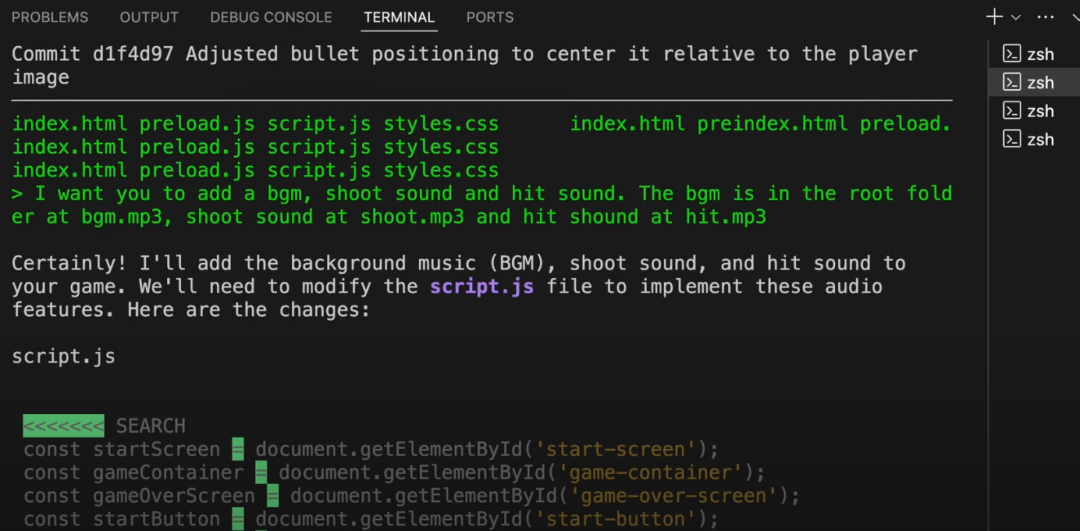Switch to the fourth zsh terminal
1080x531 pixels.
pyautogui.click(x=1029, y=140)
